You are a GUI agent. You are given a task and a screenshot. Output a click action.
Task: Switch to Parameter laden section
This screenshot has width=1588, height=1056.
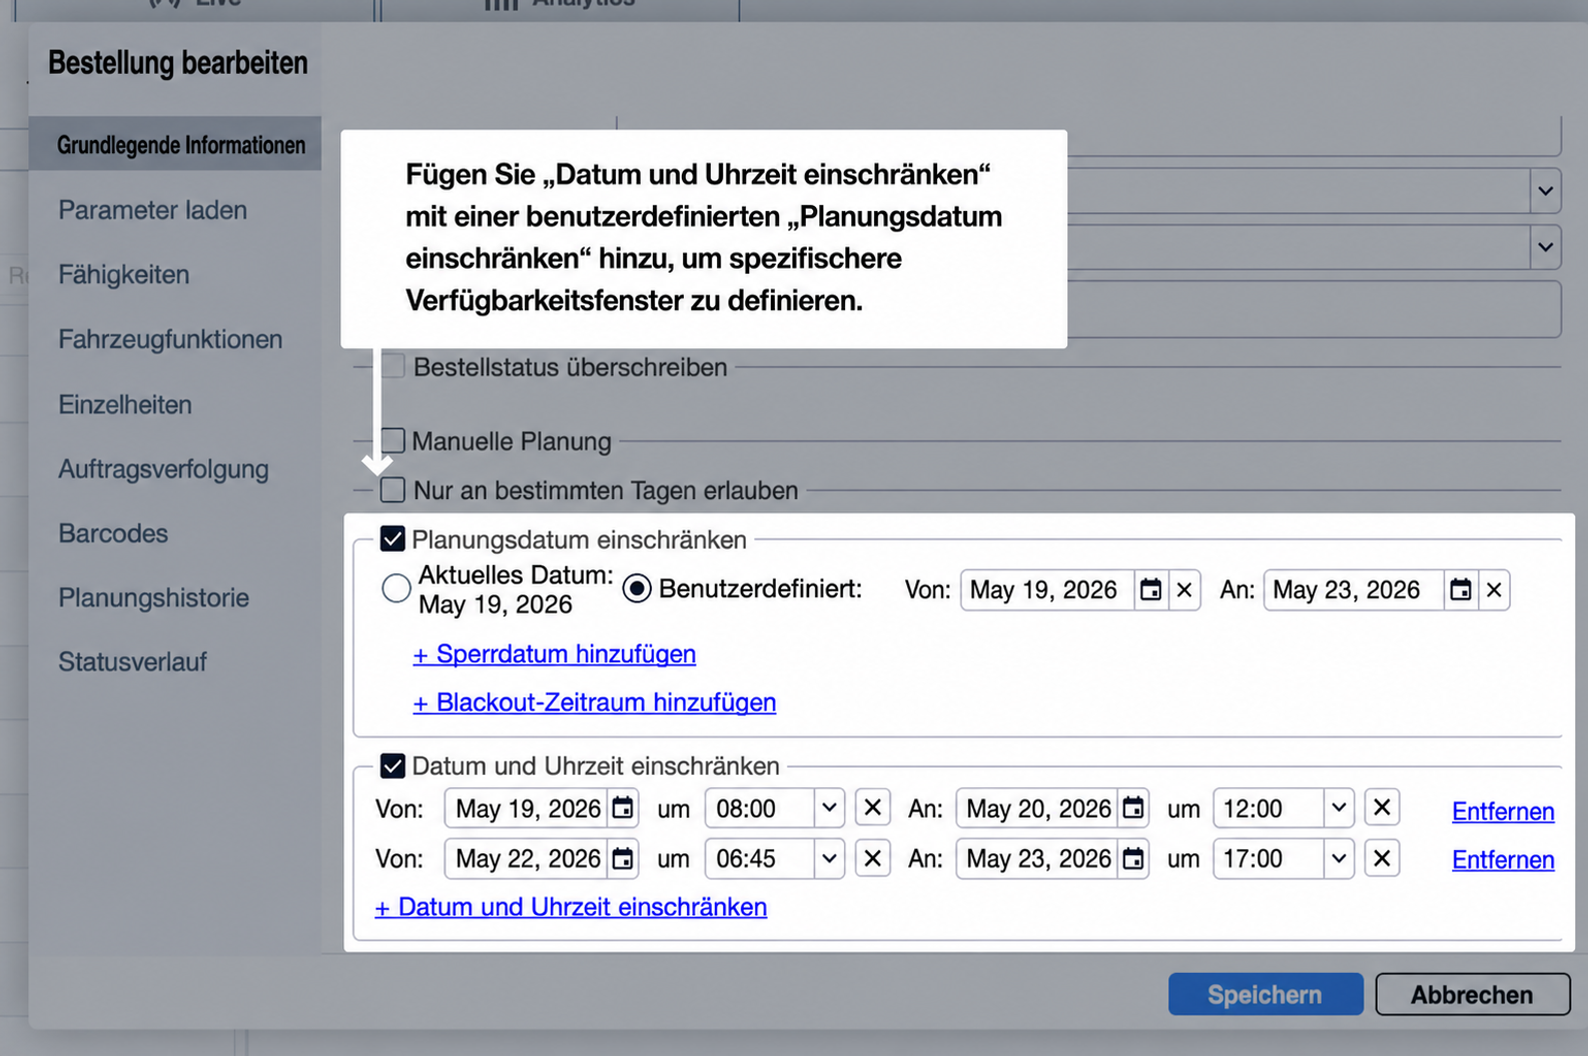click(x=152, y=210)
